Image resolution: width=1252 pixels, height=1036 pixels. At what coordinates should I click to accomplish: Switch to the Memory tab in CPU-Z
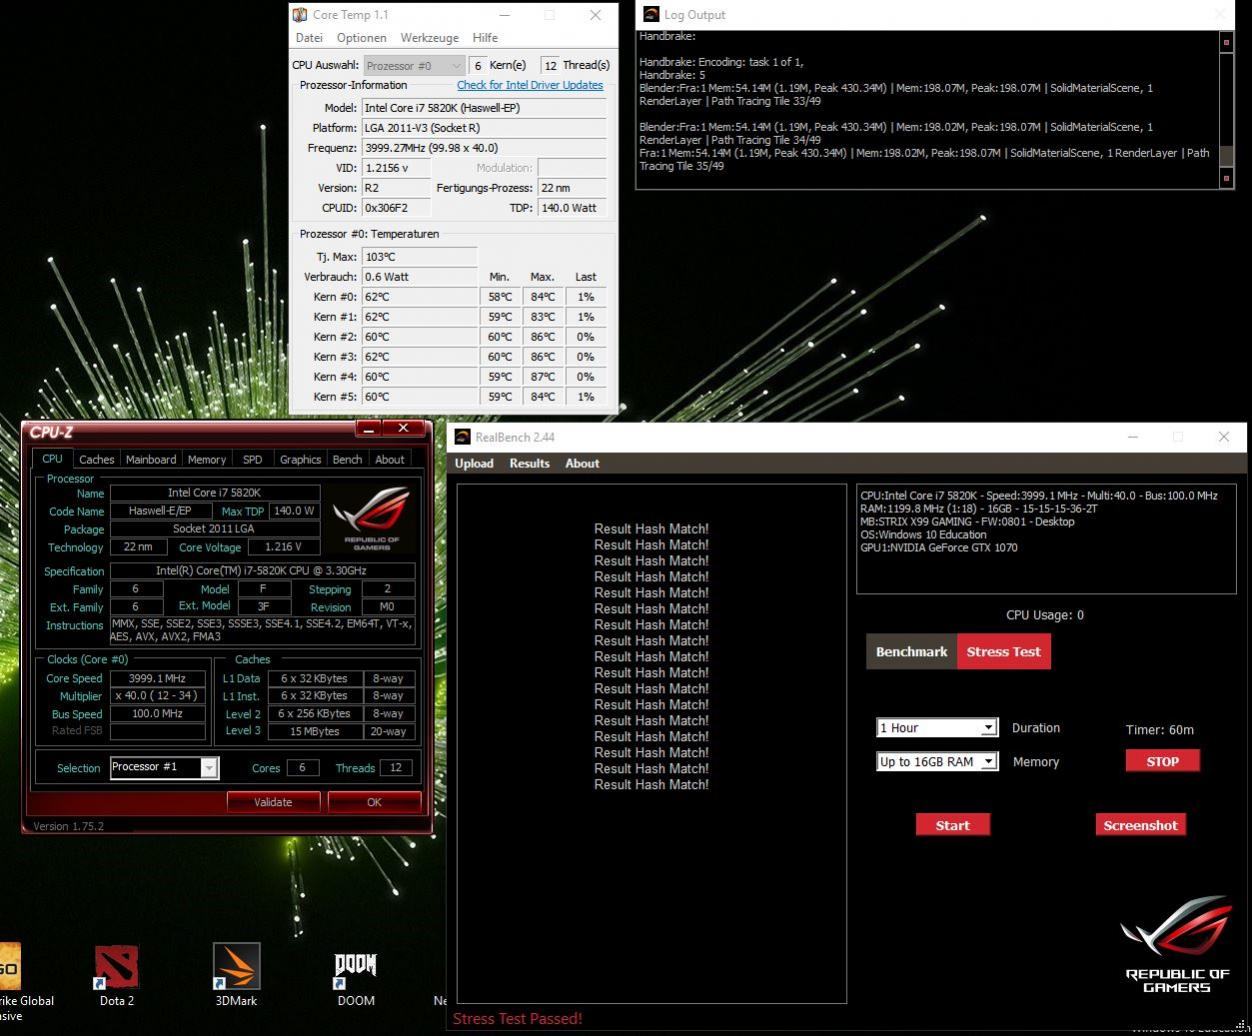pos(206,459)
